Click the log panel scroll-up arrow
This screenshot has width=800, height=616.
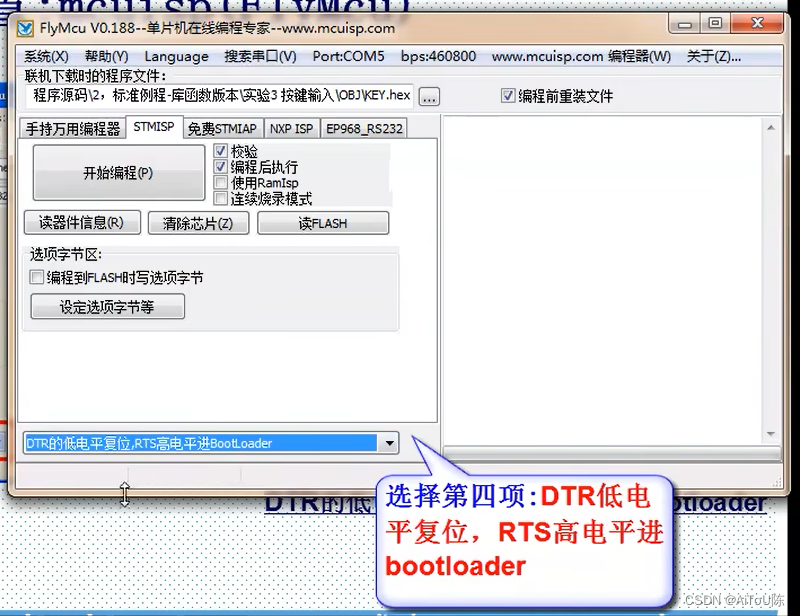[771, 128]
